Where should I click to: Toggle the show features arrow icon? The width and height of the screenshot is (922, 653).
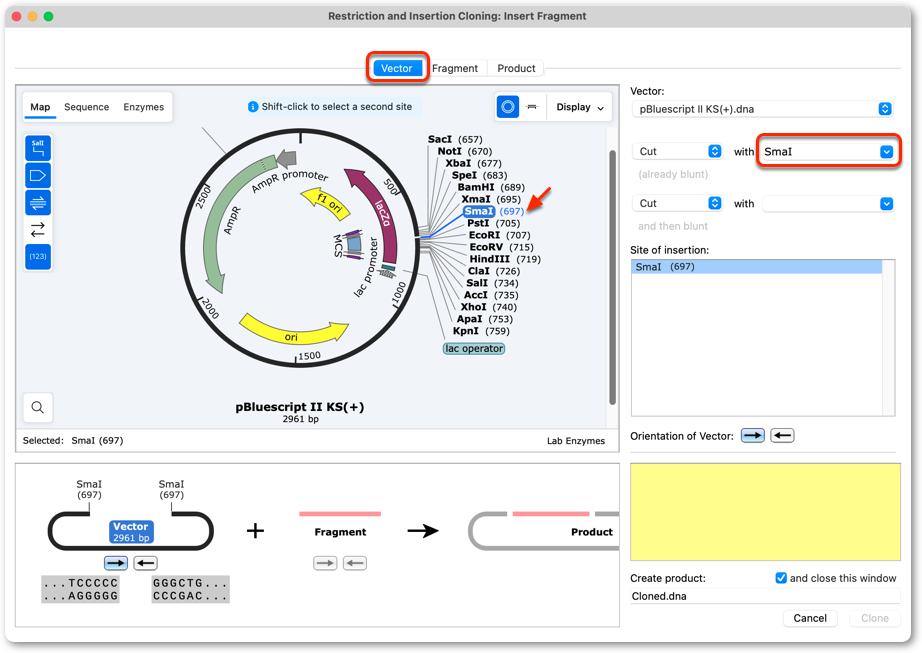point(38,175)
